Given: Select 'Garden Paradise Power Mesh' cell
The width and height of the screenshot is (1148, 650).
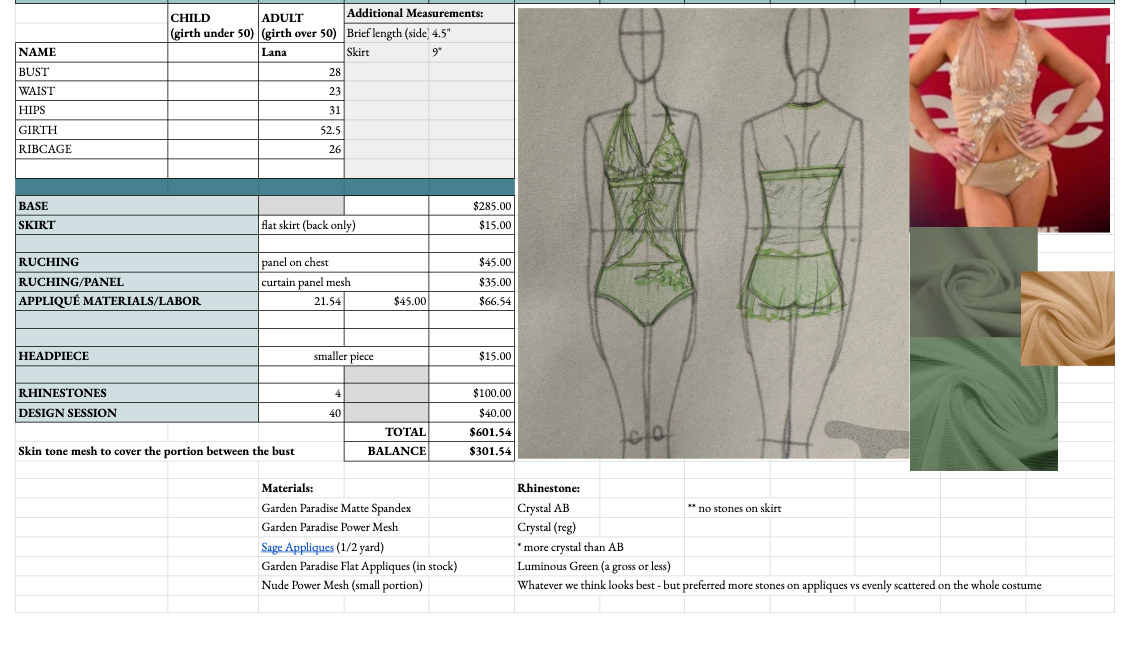Looking at the screenshot, I should (x=329, y=527).
